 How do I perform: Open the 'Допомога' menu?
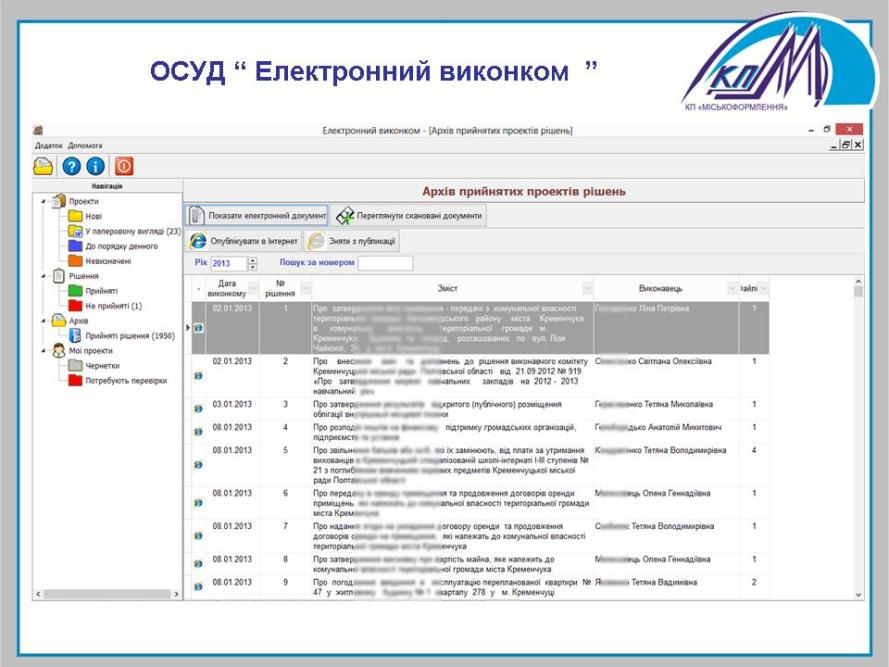coord(85,146)
